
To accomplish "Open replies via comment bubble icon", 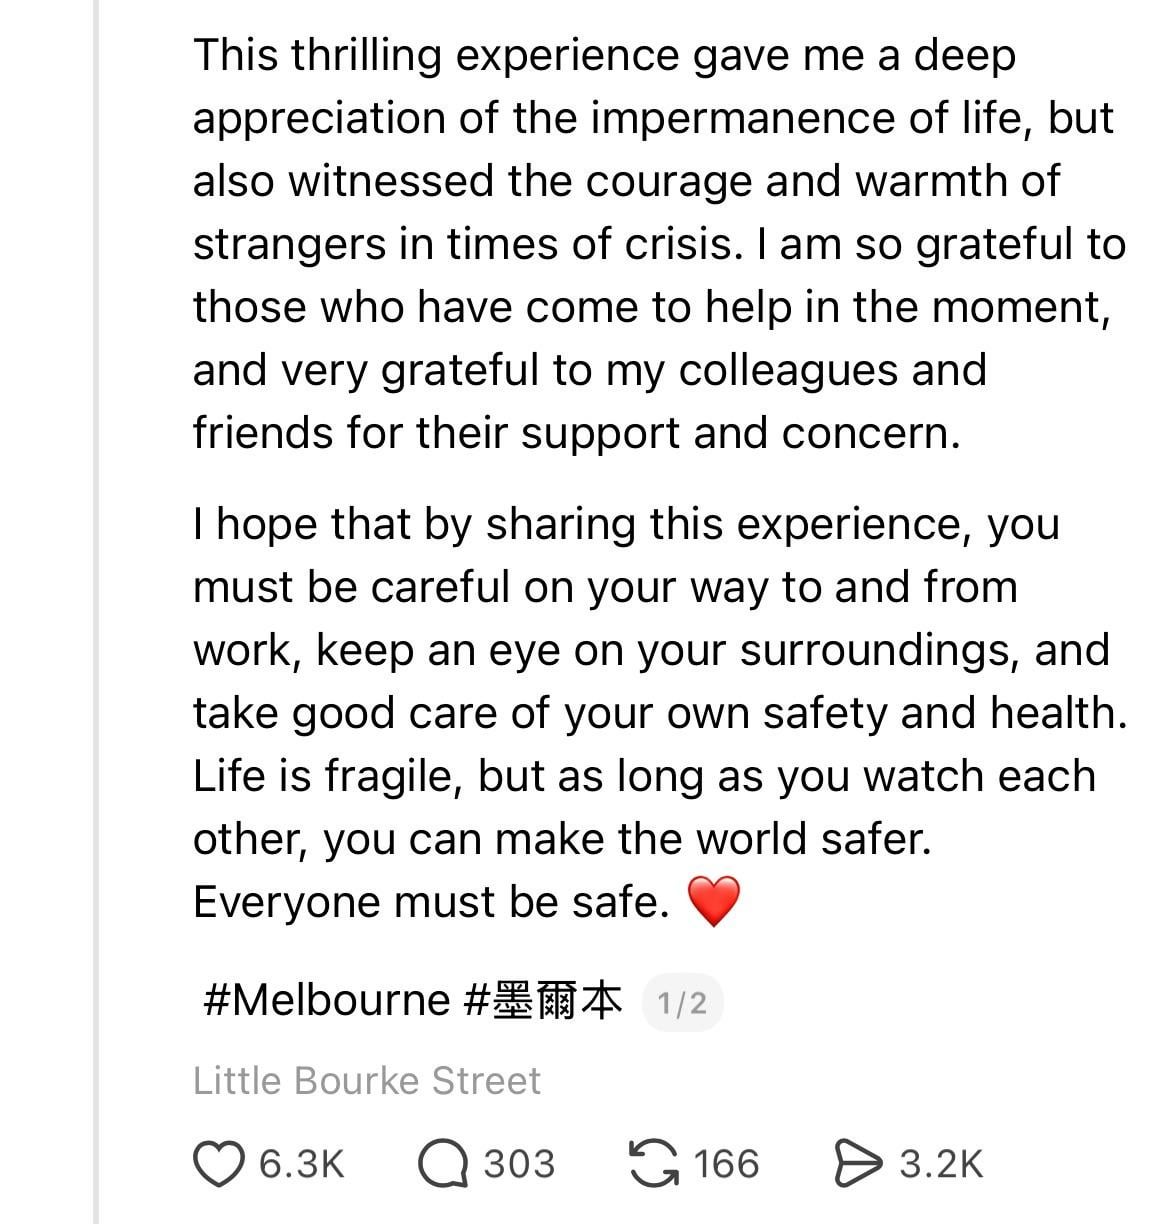I will pyautogui.click(x=444, y=1165).
